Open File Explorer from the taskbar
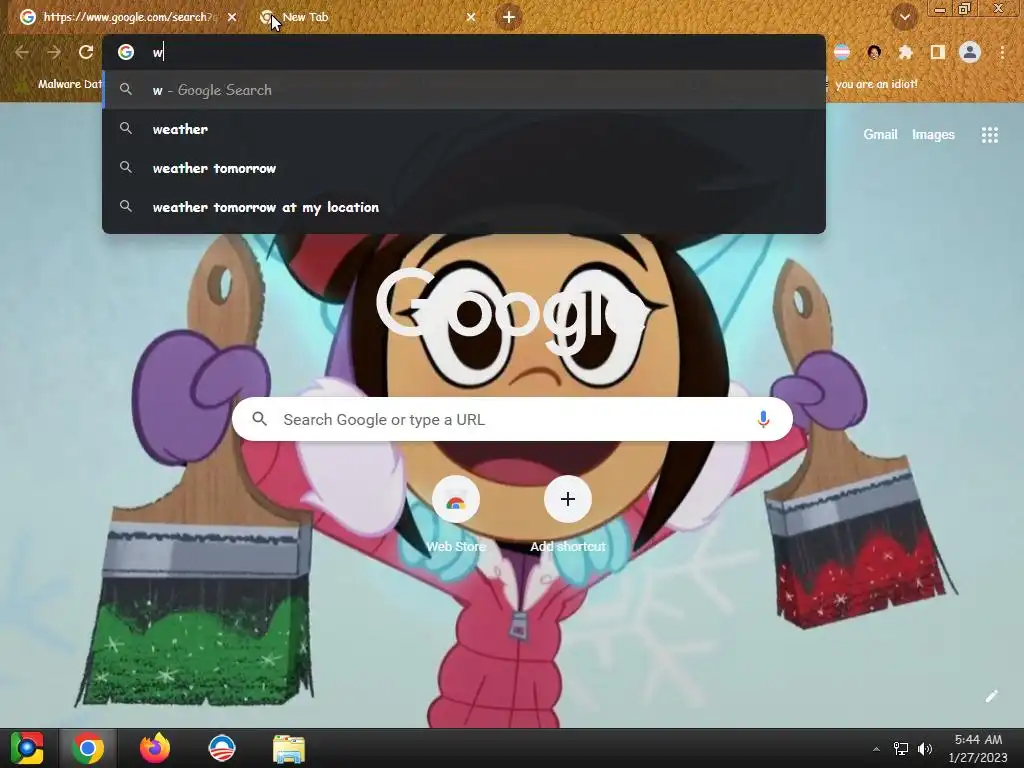This screenshot has width=1024, height=768. tap(289, 748)
